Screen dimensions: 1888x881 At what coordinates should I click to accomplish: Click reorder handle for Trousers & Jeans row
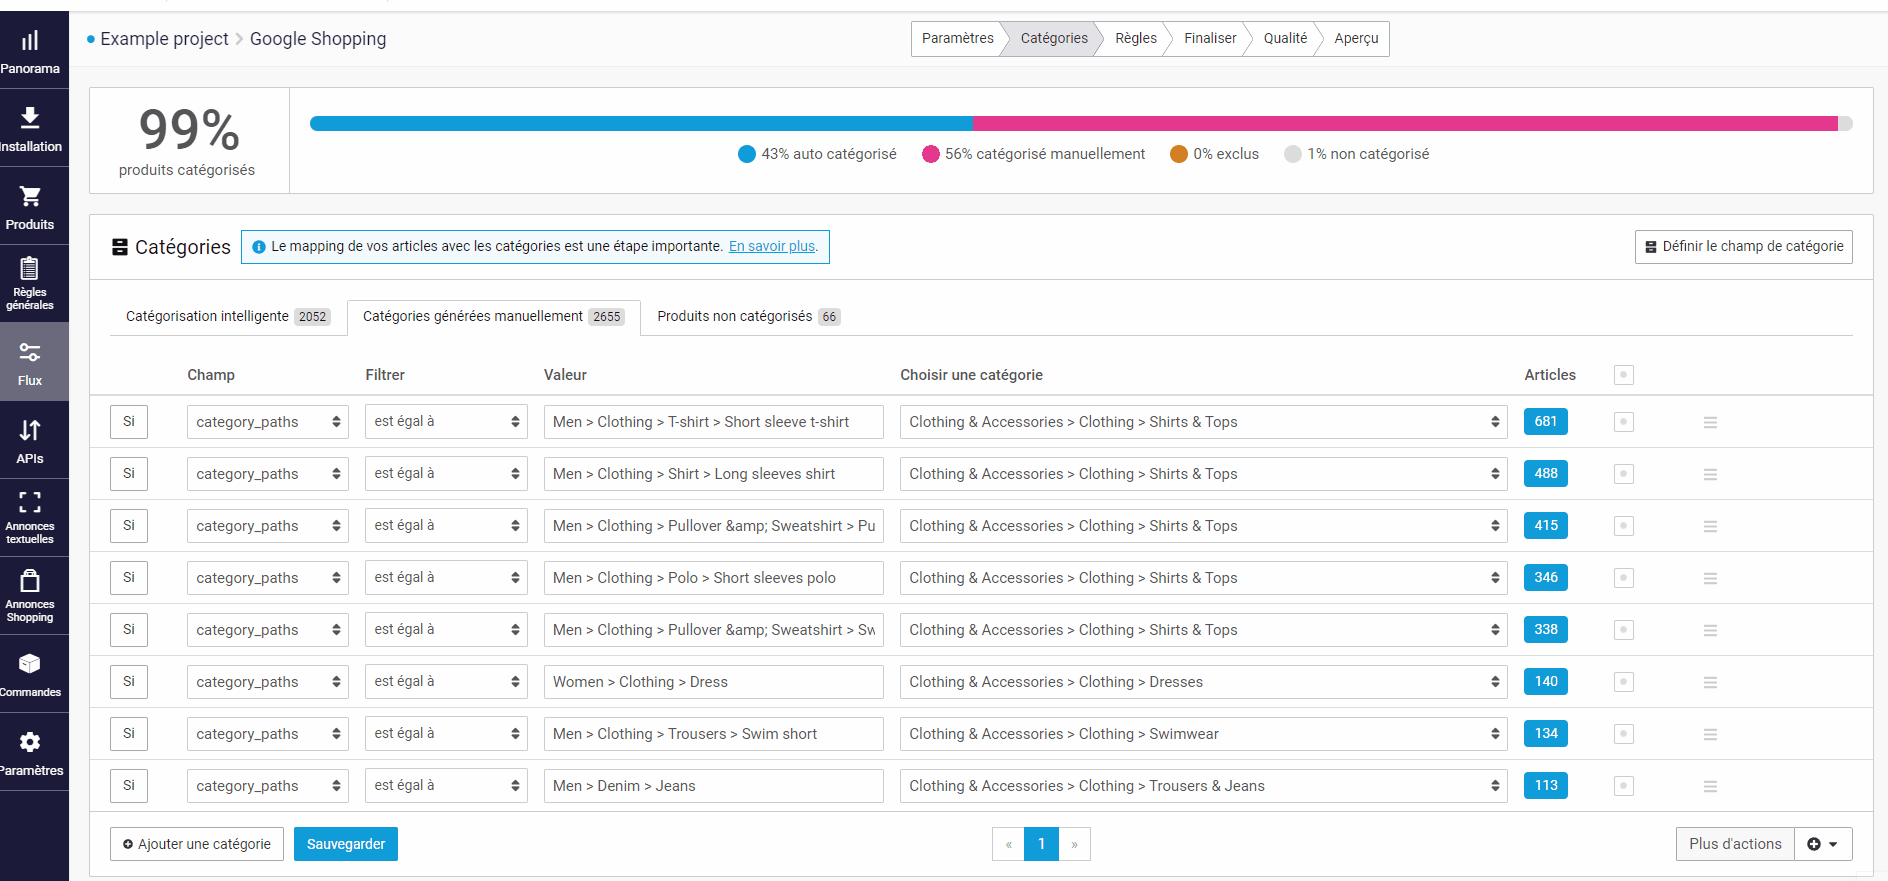[x=1710, y=786]
